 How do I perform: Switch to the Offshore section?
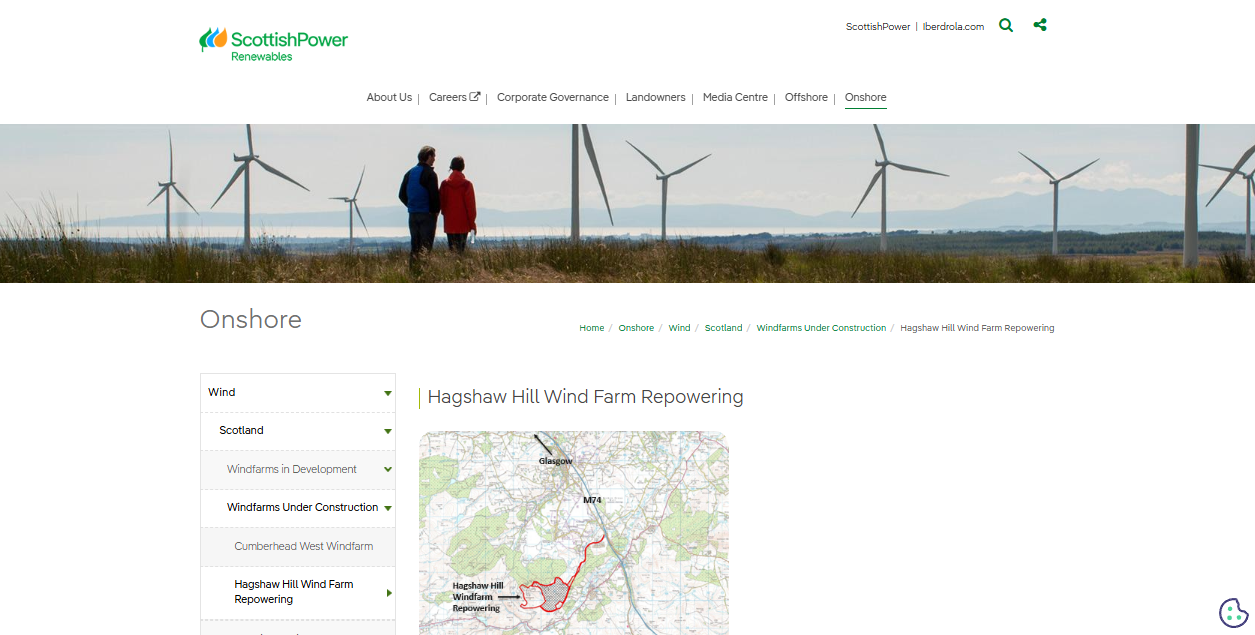(806, 97)
